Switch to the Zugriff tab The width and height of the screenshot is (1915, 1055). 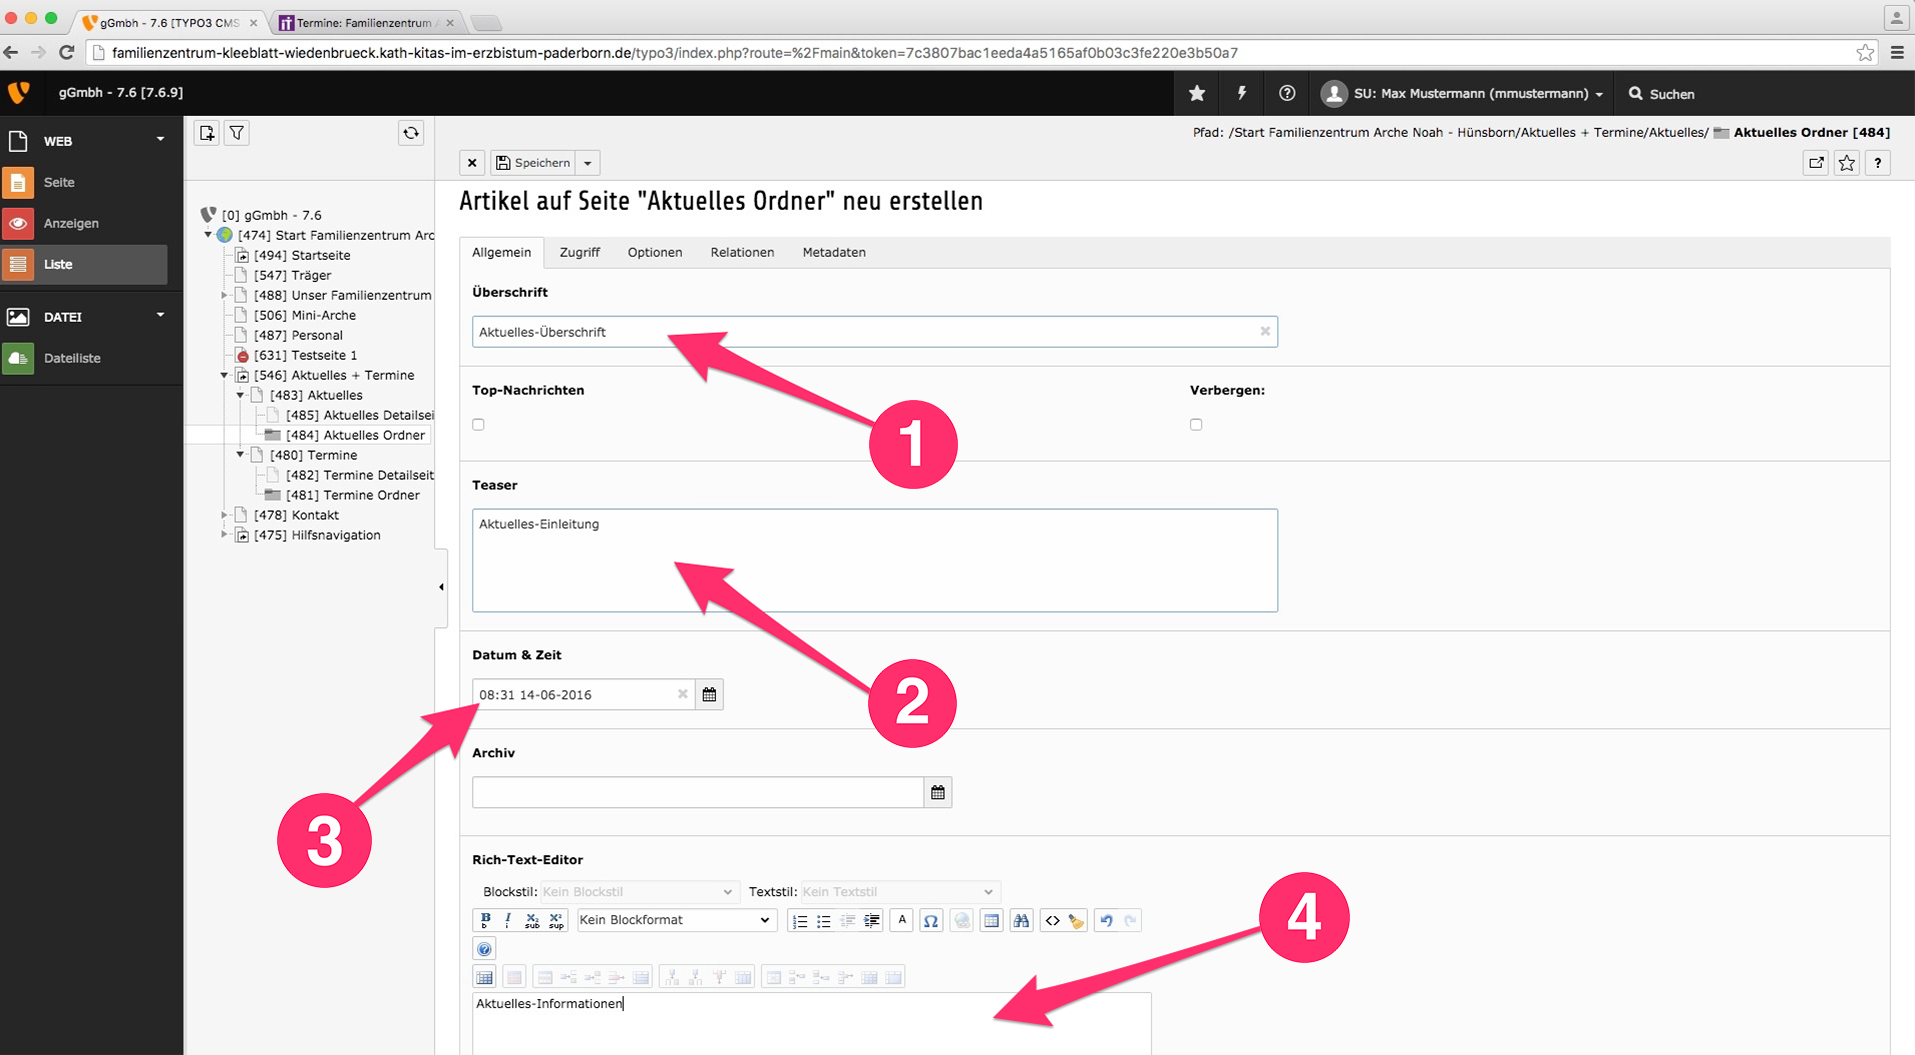[x=579, y=252]
